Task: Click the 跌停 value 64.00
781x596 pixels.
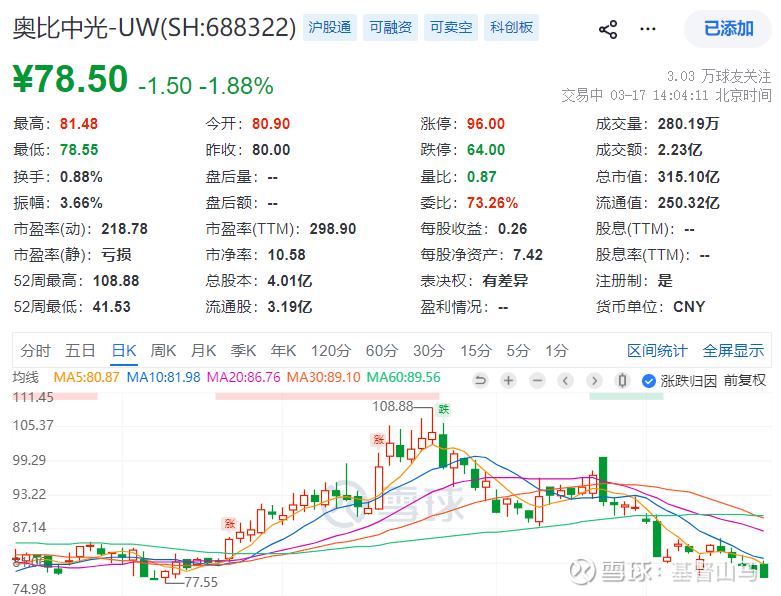Action: point(486,150)
